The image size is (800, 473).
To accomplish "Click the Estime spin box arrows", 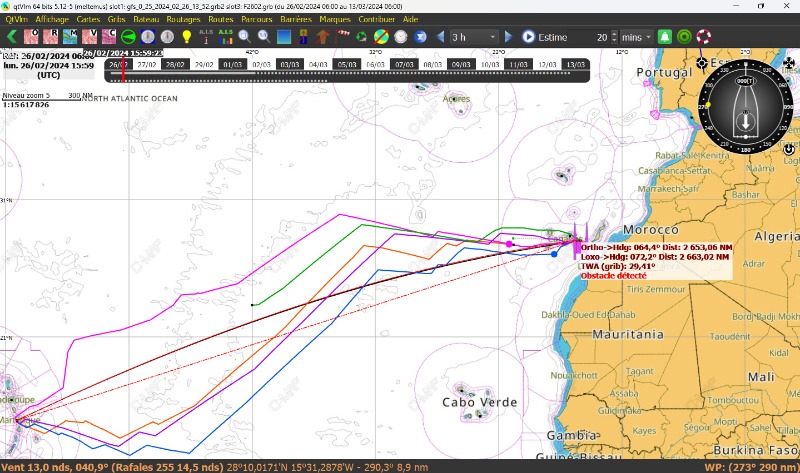I will coord(613,37).
